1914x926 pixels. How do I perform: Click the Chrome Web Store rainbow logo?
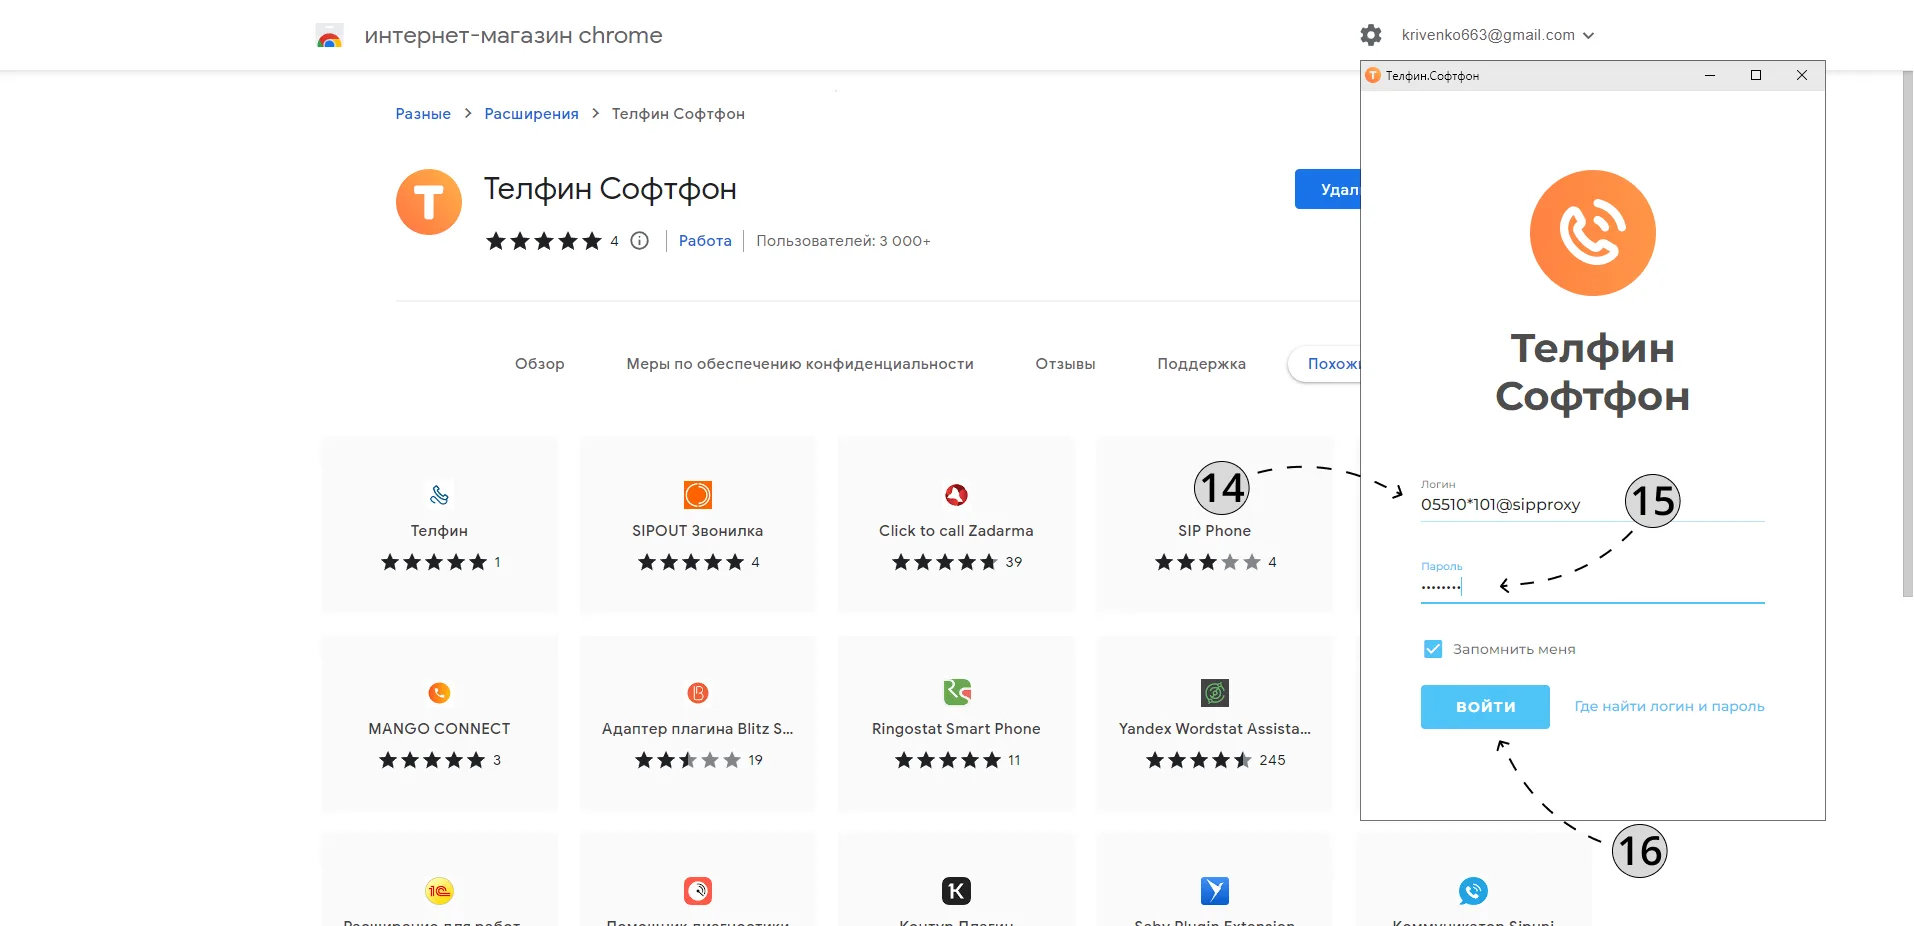click(x=329, y=36)
